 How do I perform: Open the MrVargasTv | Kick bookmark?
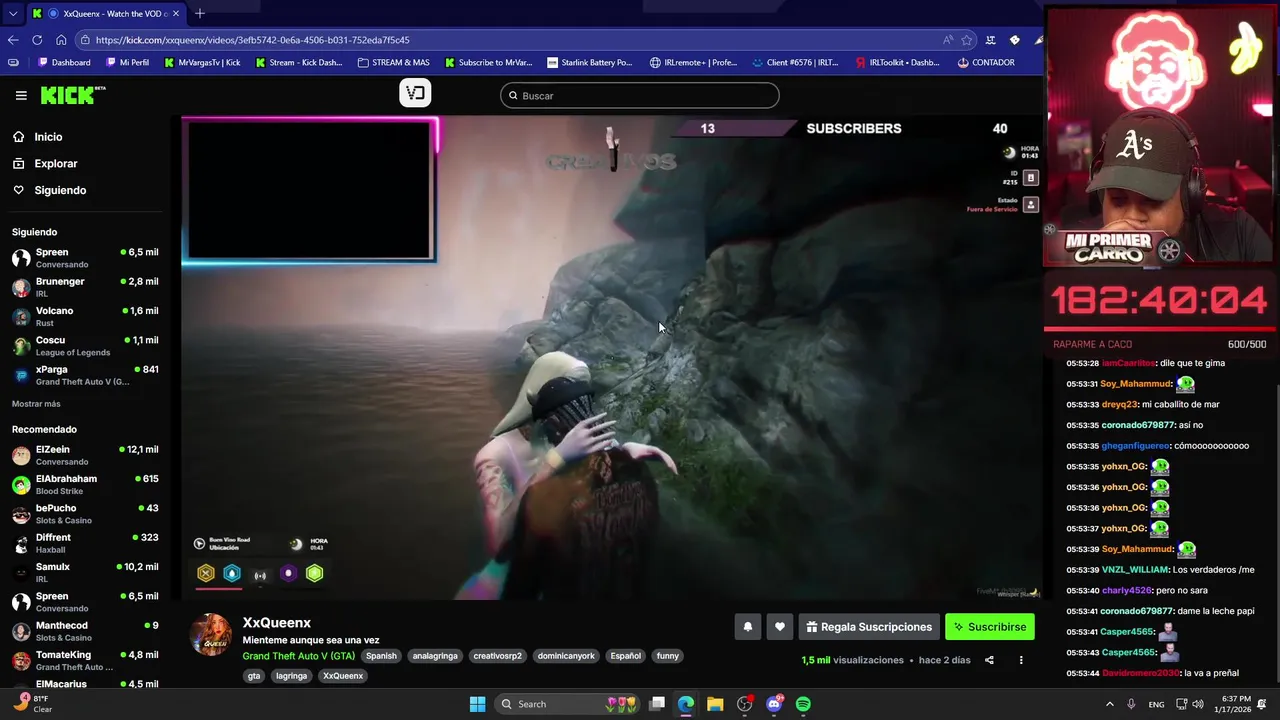click(201, 62)
